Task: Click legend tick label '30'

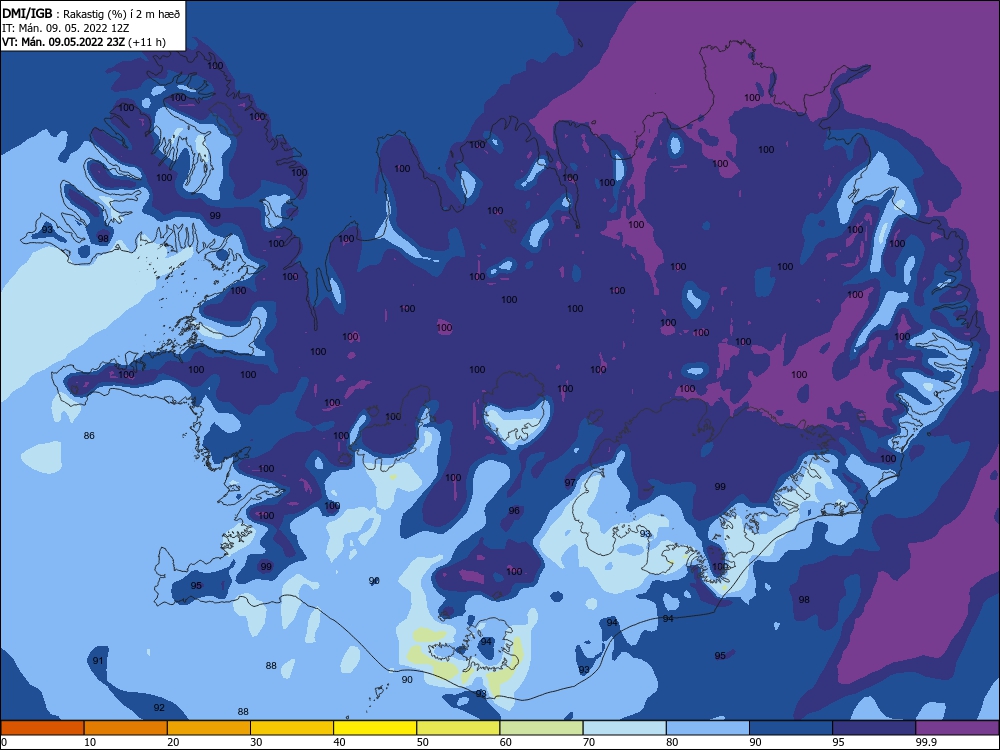Action: coord(256,742)
